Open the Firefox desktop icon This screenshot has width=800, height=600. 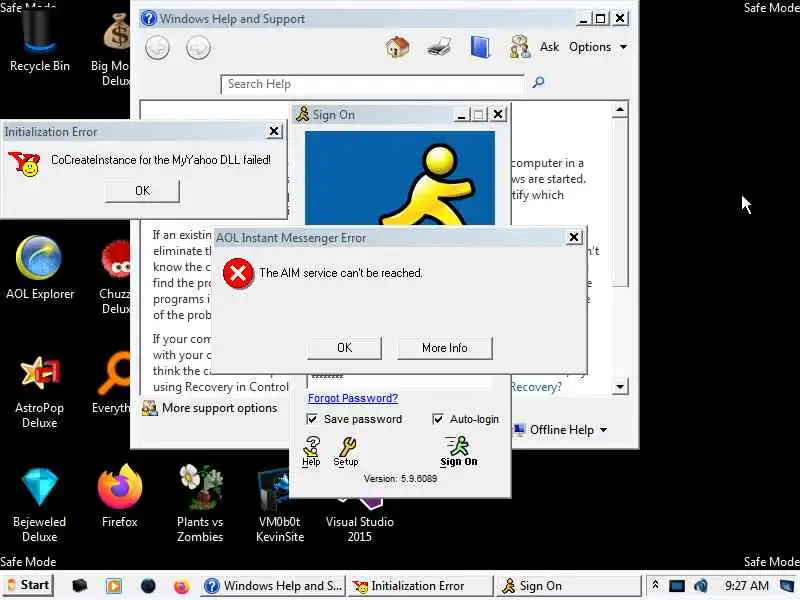click(x=119, y=496)
